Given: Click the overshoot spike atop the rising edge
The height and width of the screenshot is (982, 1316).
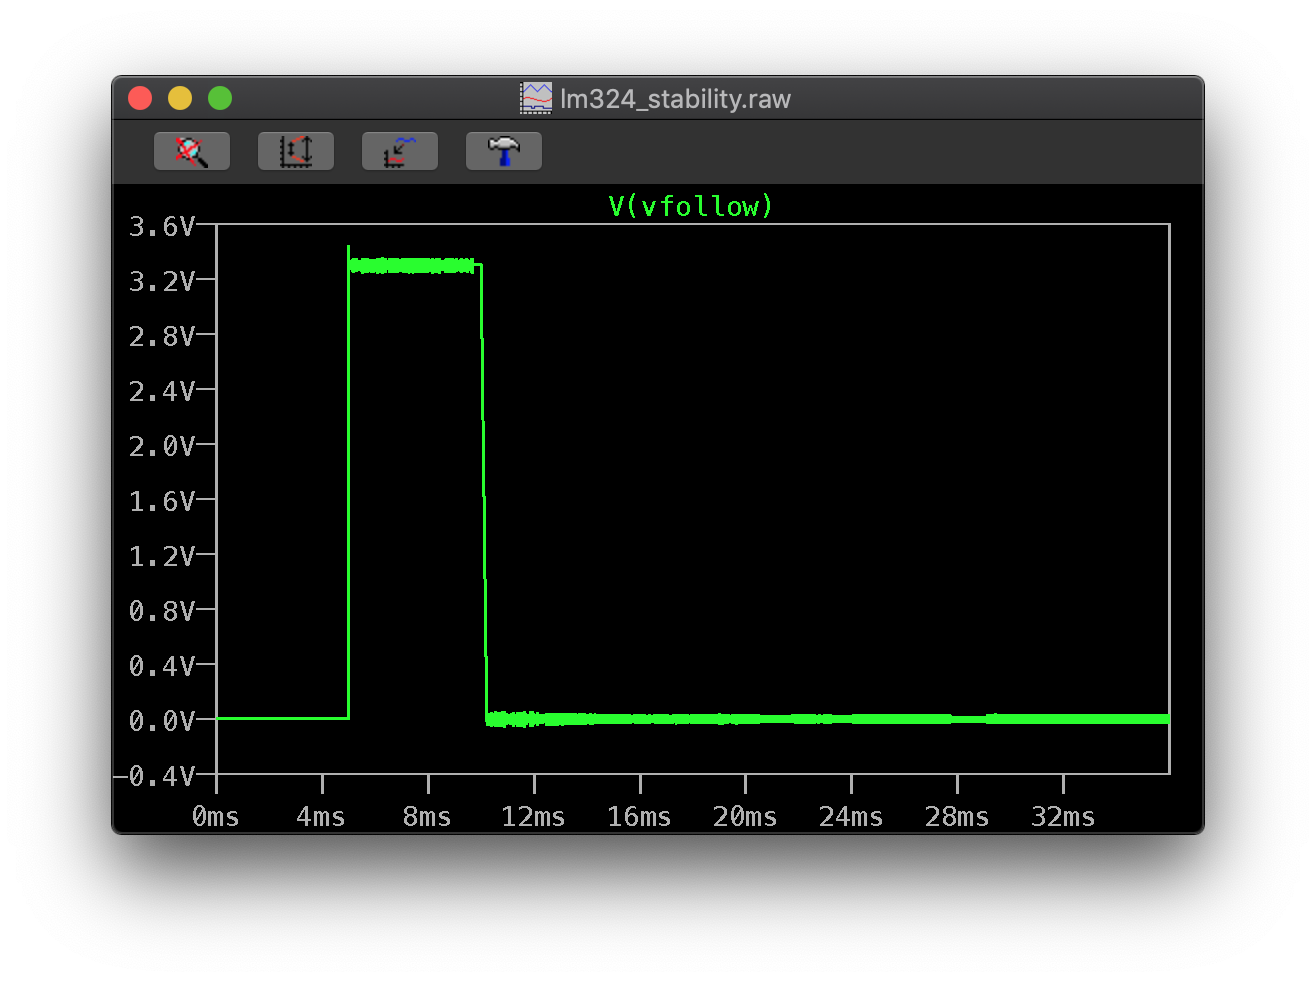Looking at the screenshot, I should click(349, 250).
